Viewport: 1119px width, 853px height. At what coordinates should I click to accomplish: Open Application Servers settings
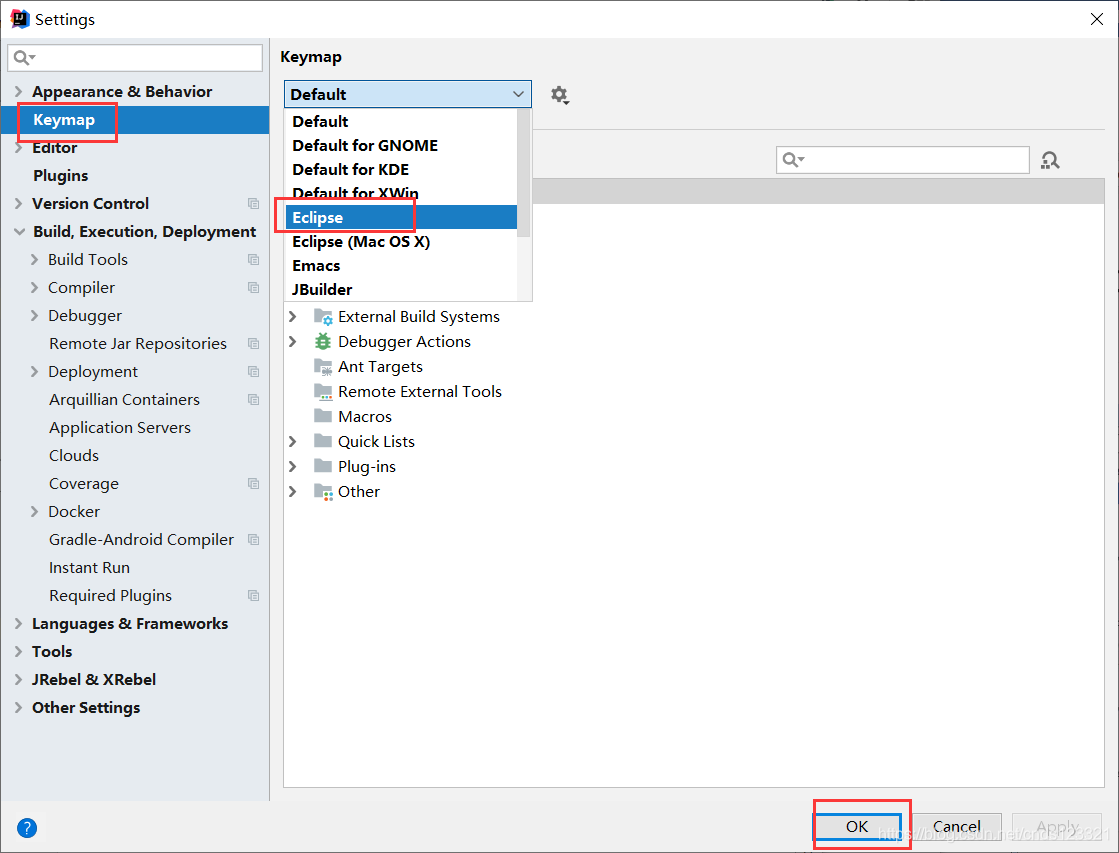120,428
